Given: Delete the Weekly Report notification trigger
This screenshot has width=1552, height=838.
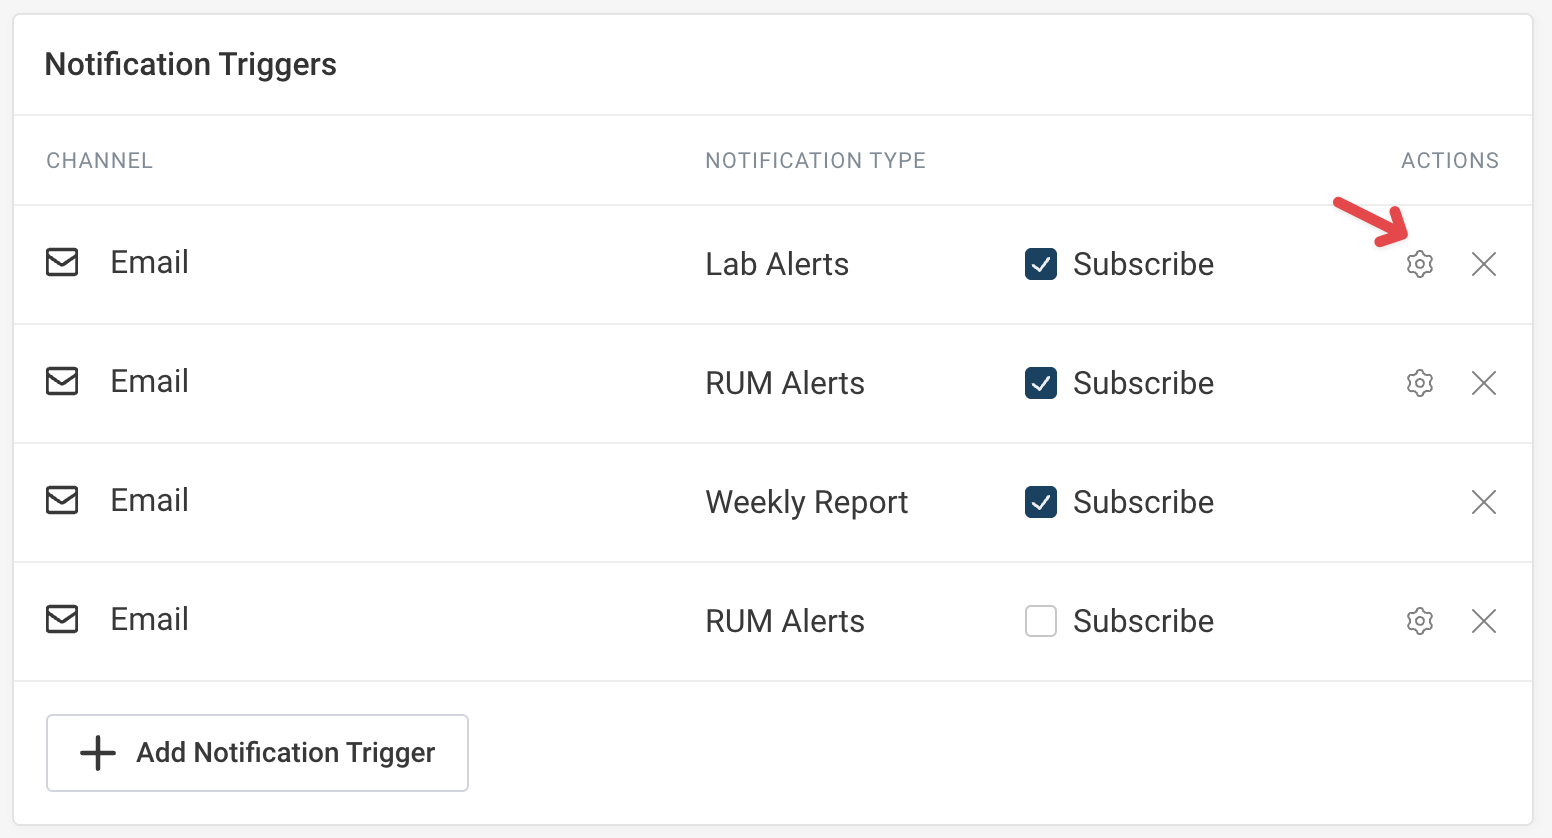Looking at the screenshot, I should coord(1483,502).
